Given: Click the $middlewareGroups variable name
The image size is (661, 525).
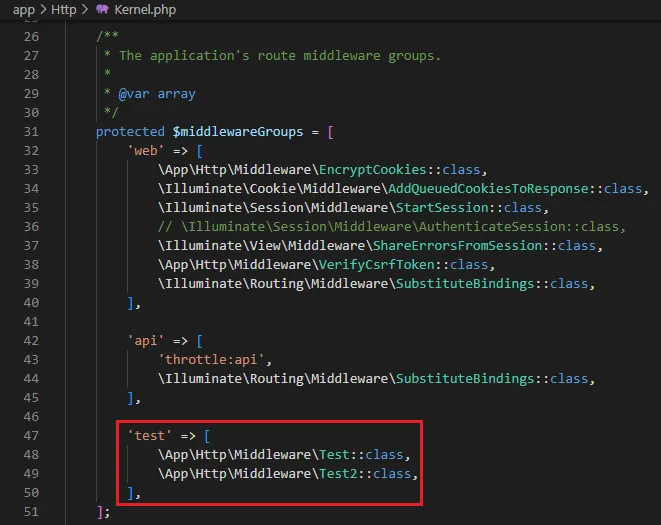Looking at the screenshot, I should tap(238, 132).
